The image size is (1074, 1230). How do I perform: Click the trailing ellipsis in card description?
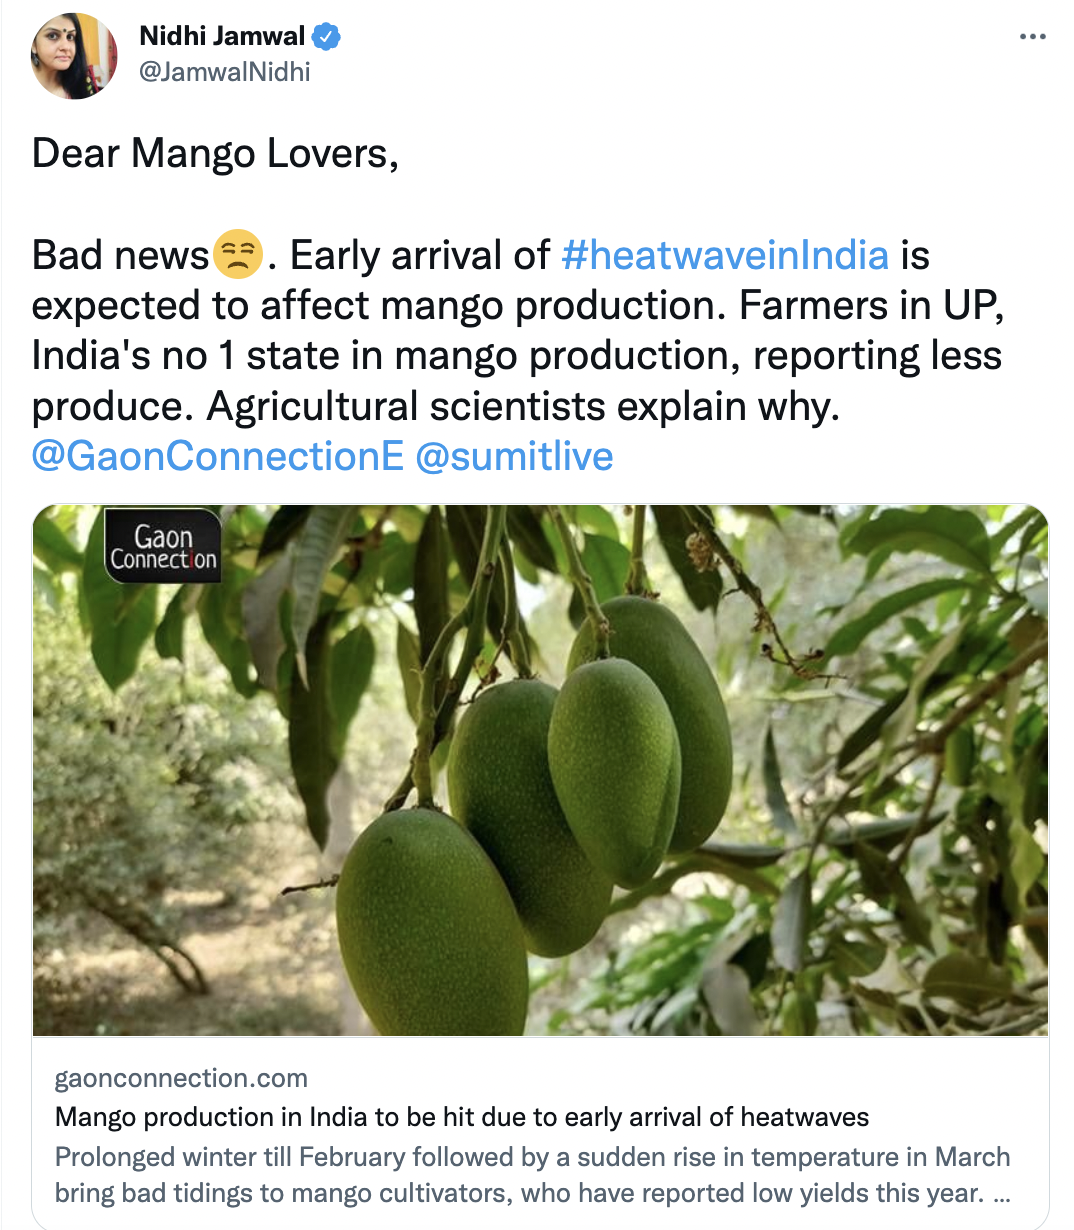pos(1002,1194)
